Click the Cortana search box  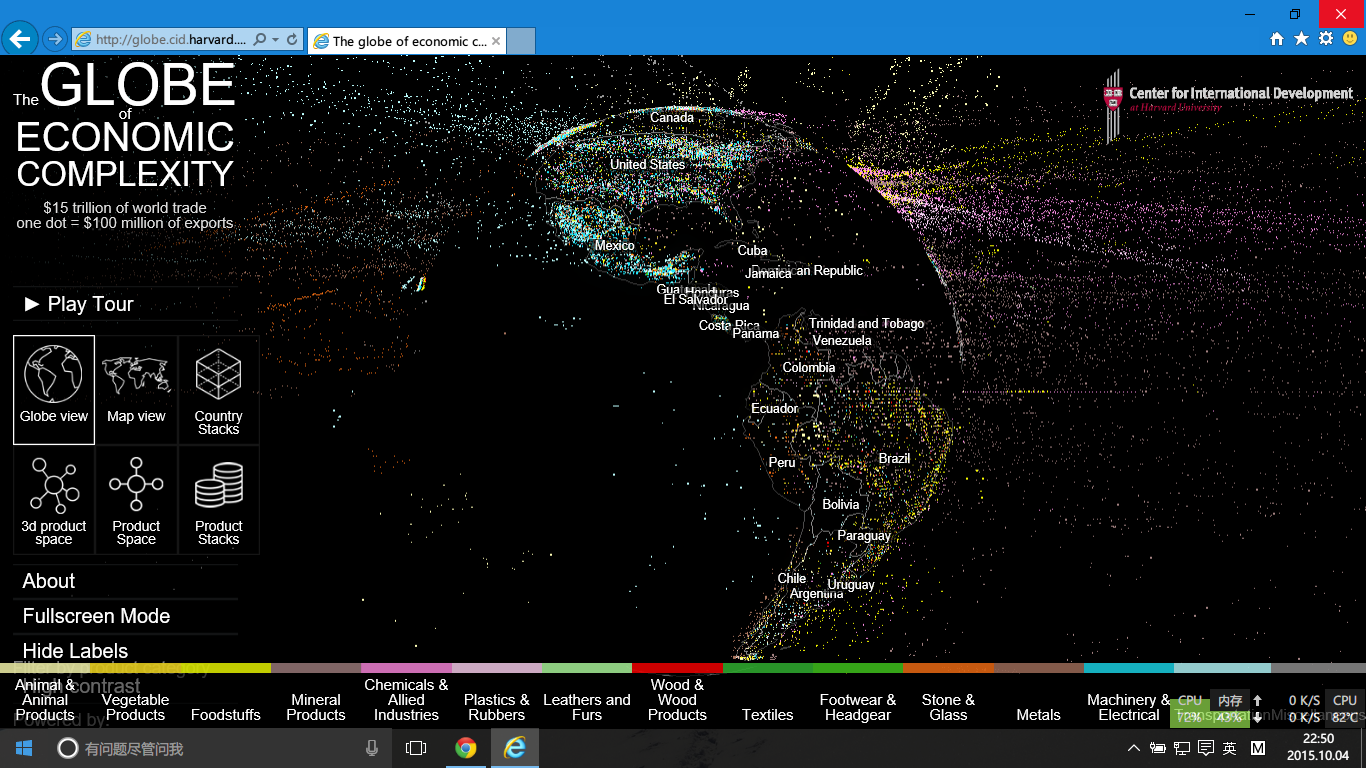coord(220,748)
